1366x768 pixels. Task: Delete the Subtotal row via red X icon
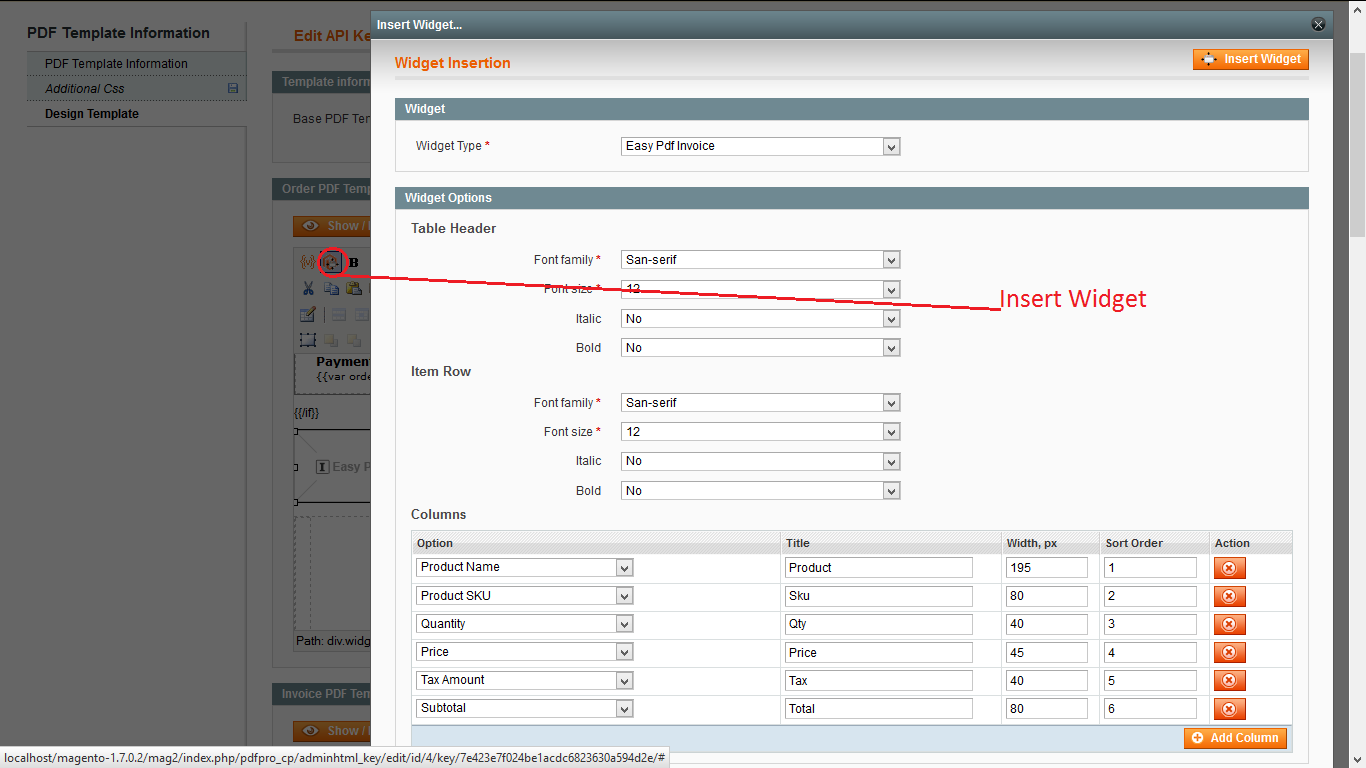pyautogui.click(x=1229, y=708)
